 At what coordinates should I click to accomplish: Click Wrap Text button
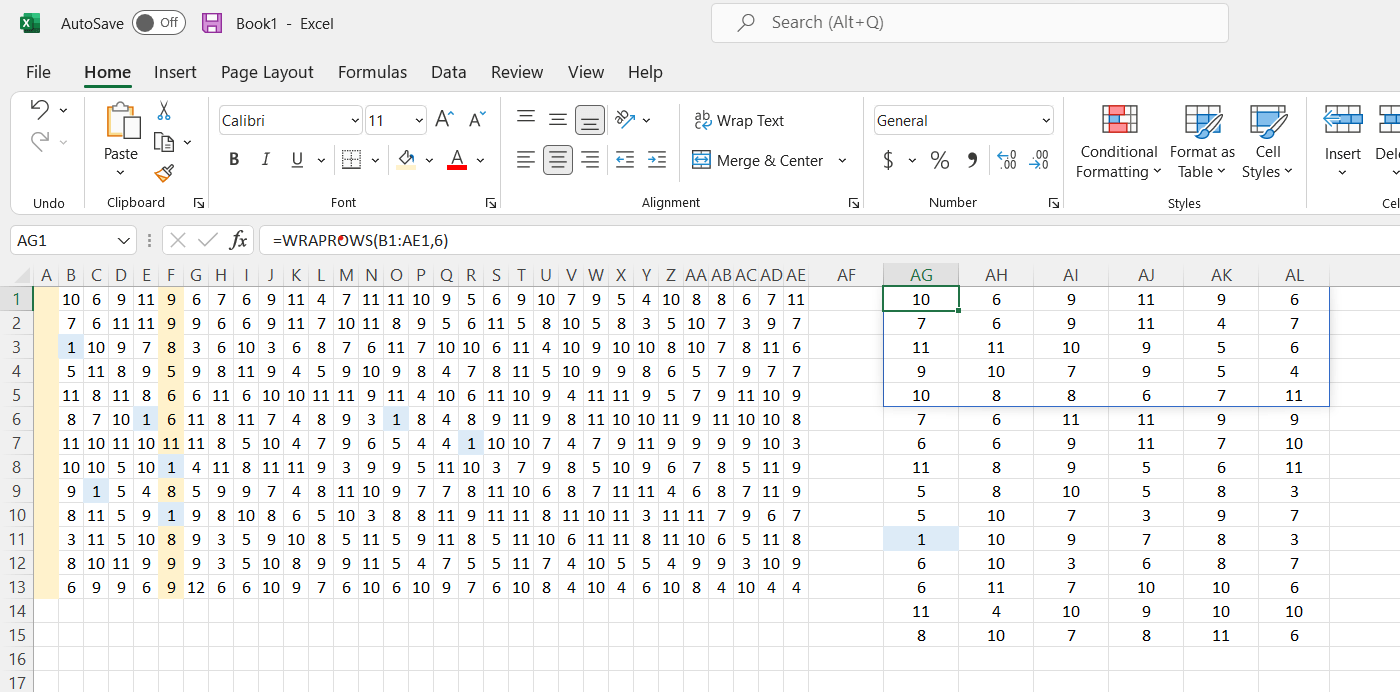[739, 120]
